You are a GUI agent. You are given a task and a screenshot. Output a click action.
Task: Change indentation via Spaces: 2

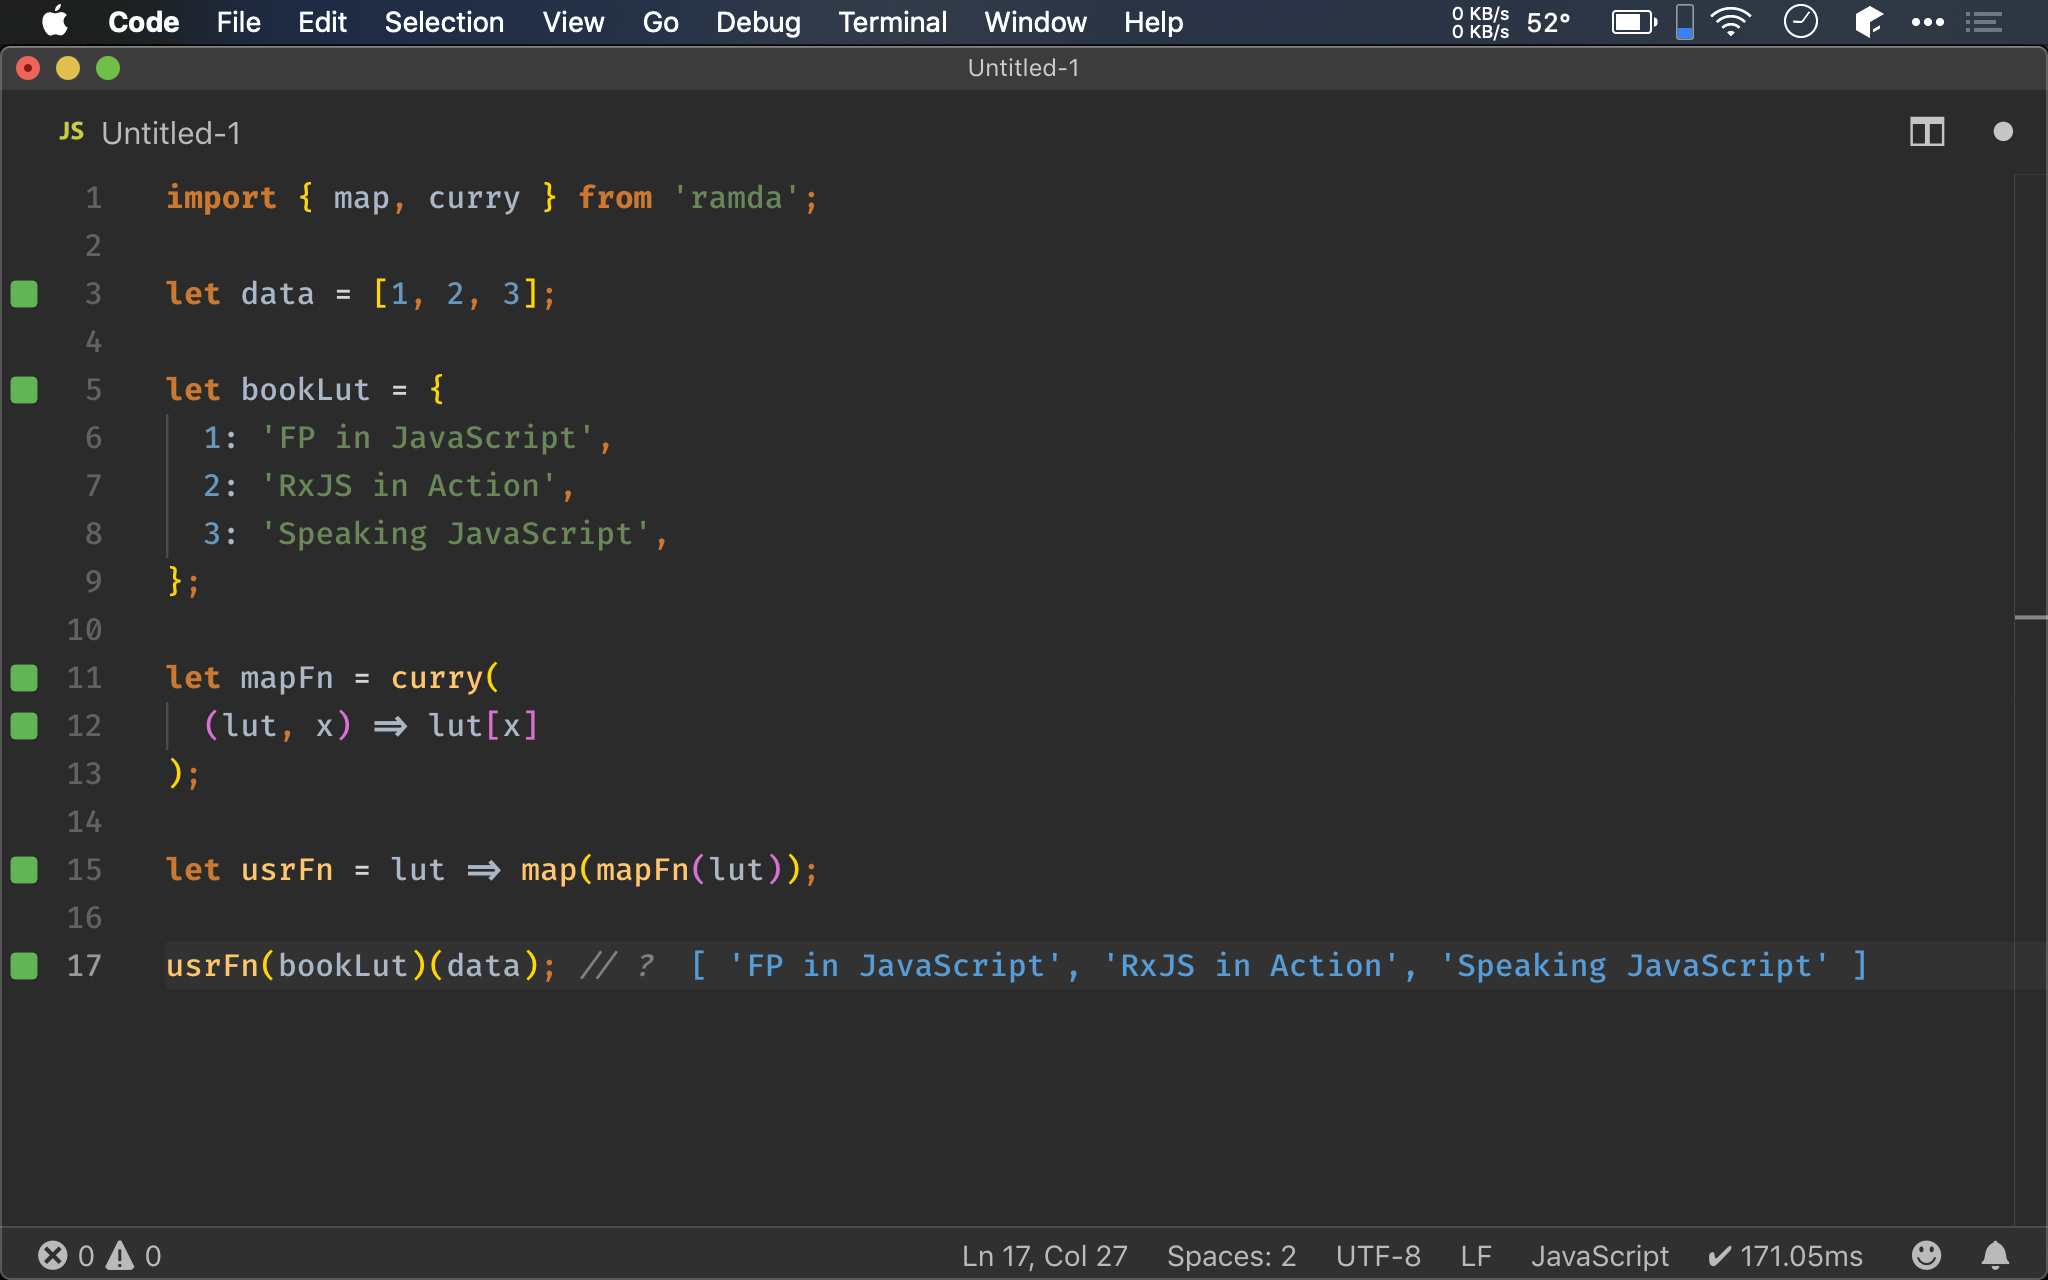1231,1255
